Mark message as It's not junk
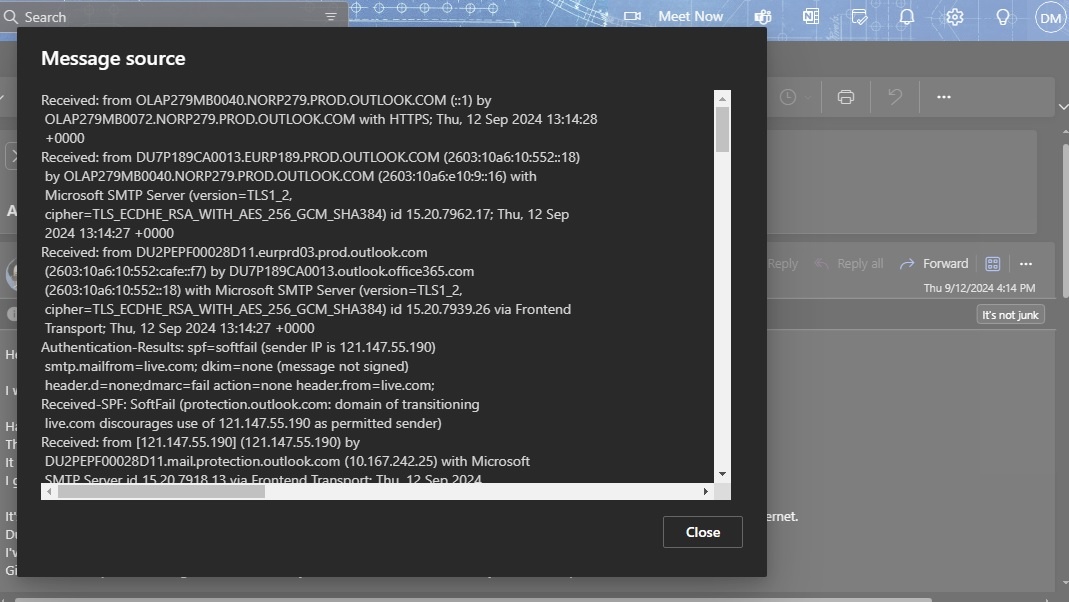This screenshot has height=602, width=1069. (x=1010, y=315)
